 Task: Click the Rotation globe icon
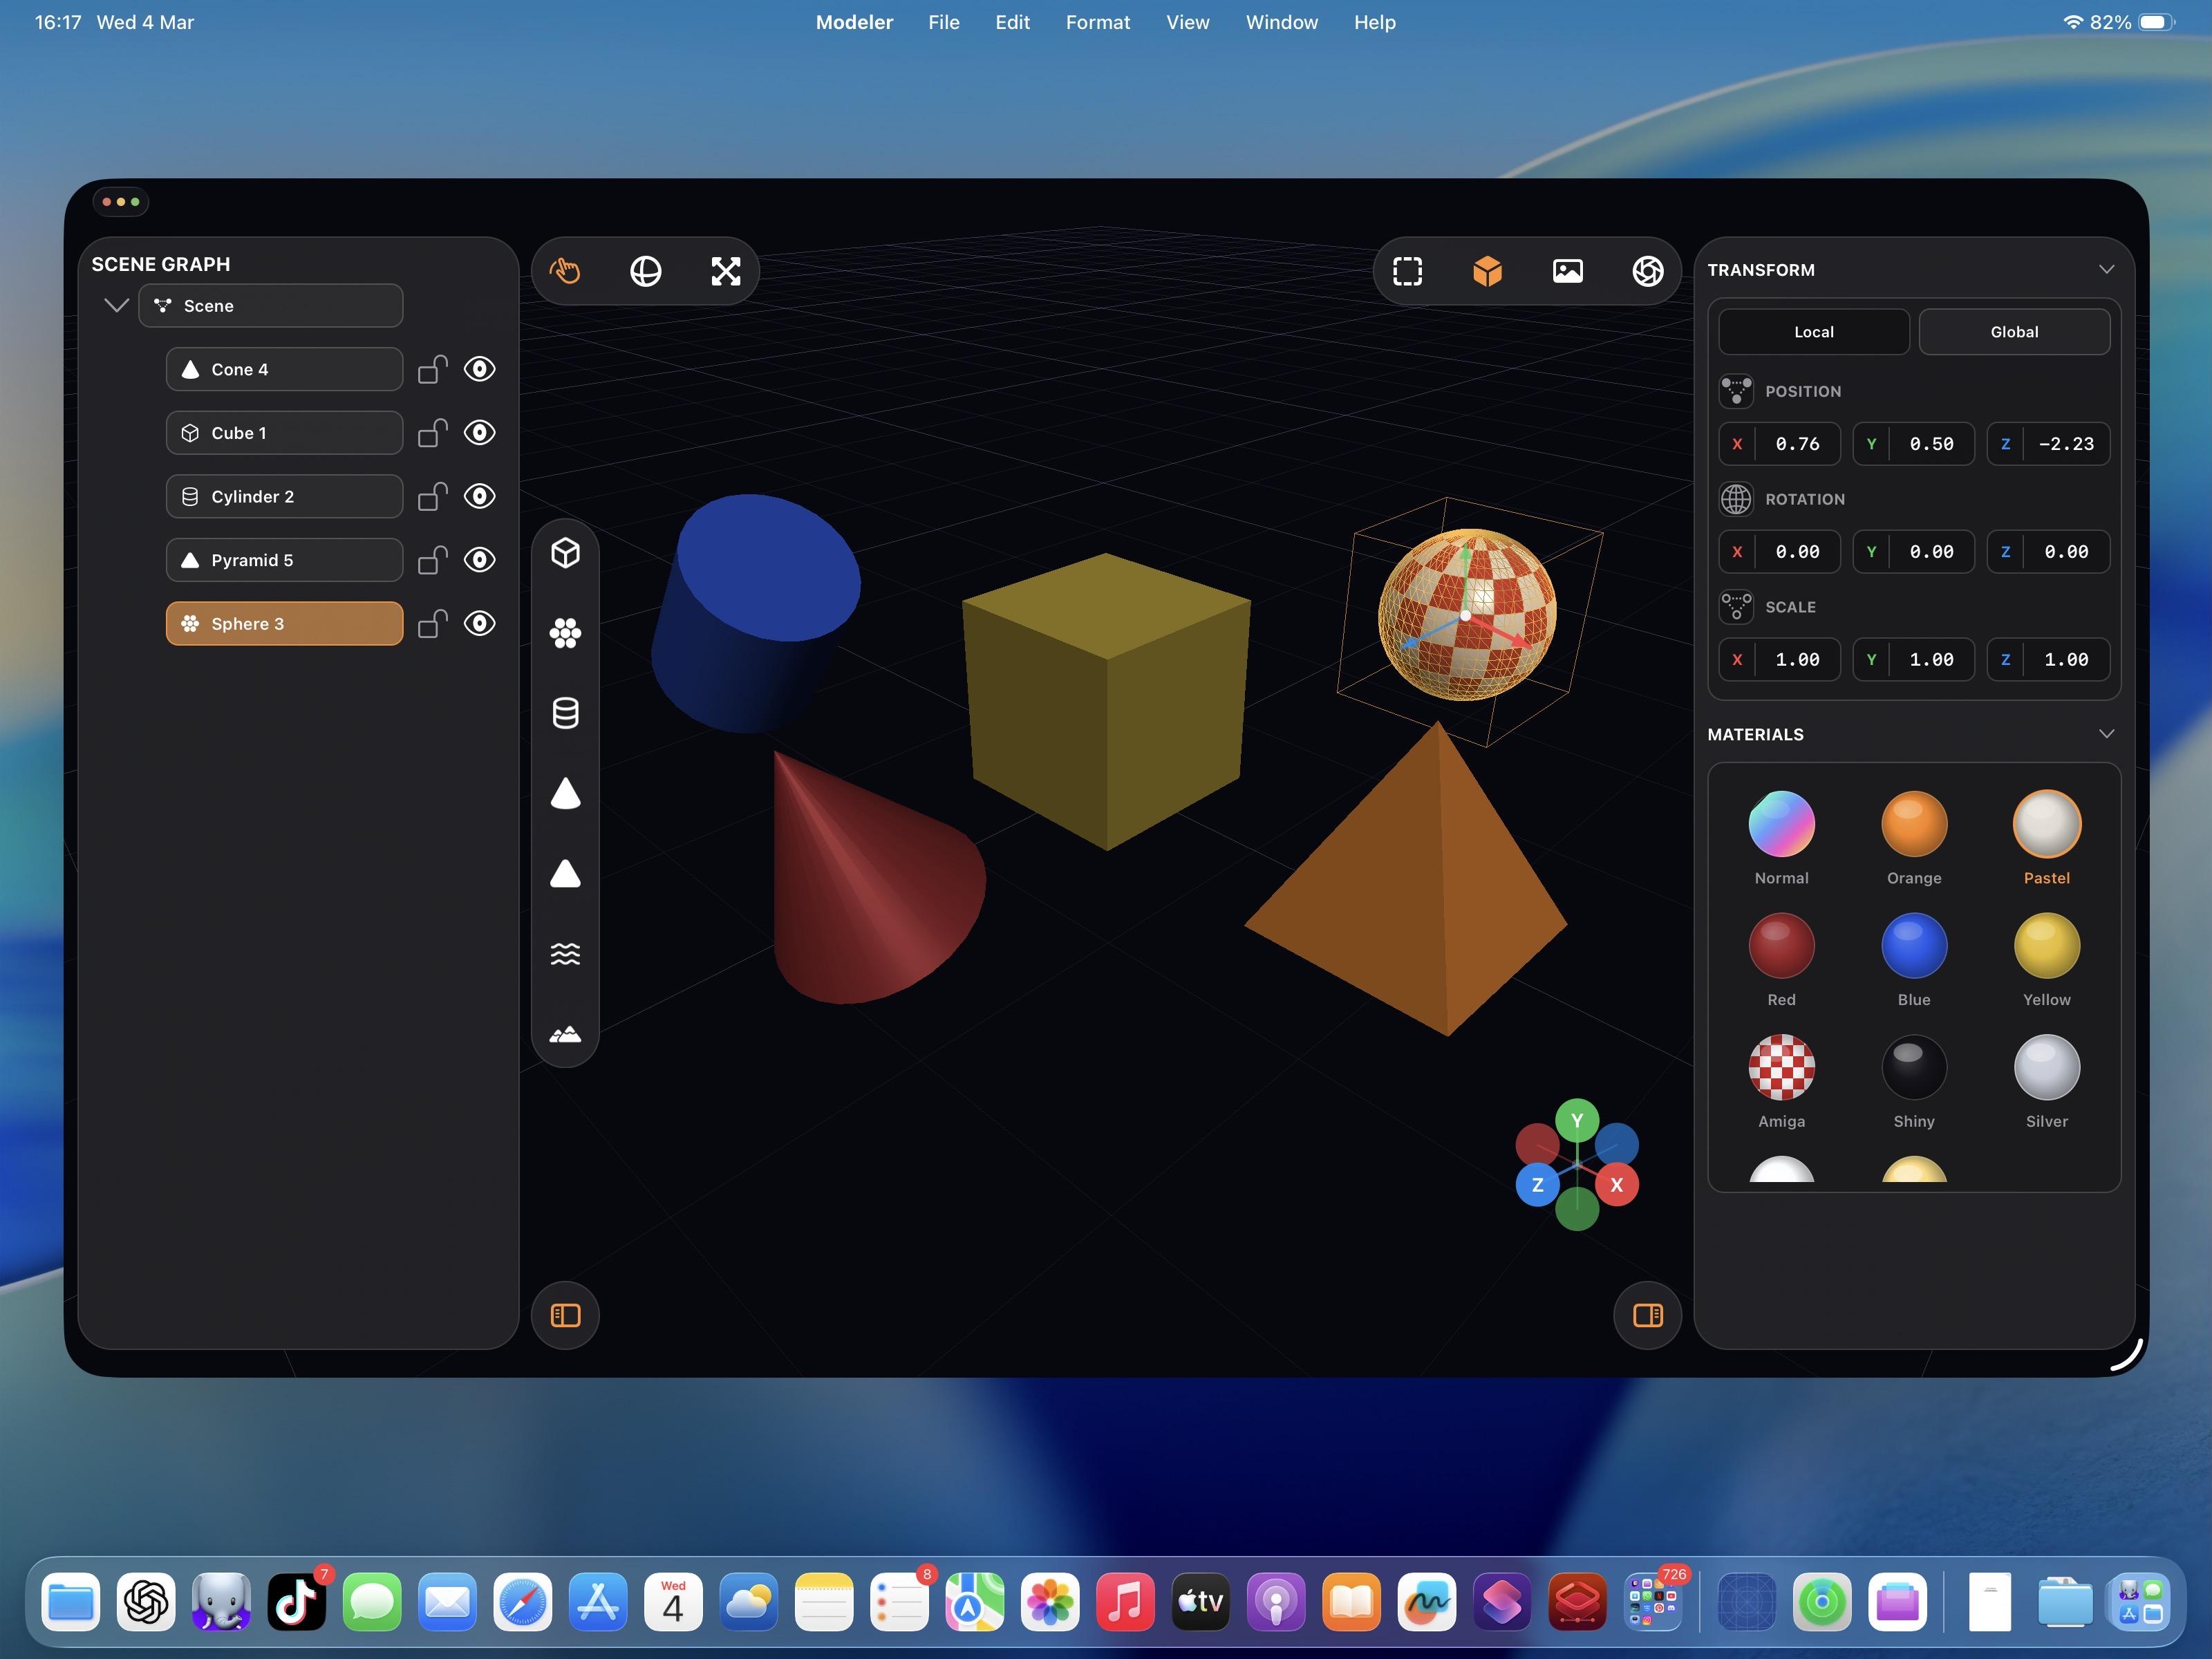point(1736,499)
